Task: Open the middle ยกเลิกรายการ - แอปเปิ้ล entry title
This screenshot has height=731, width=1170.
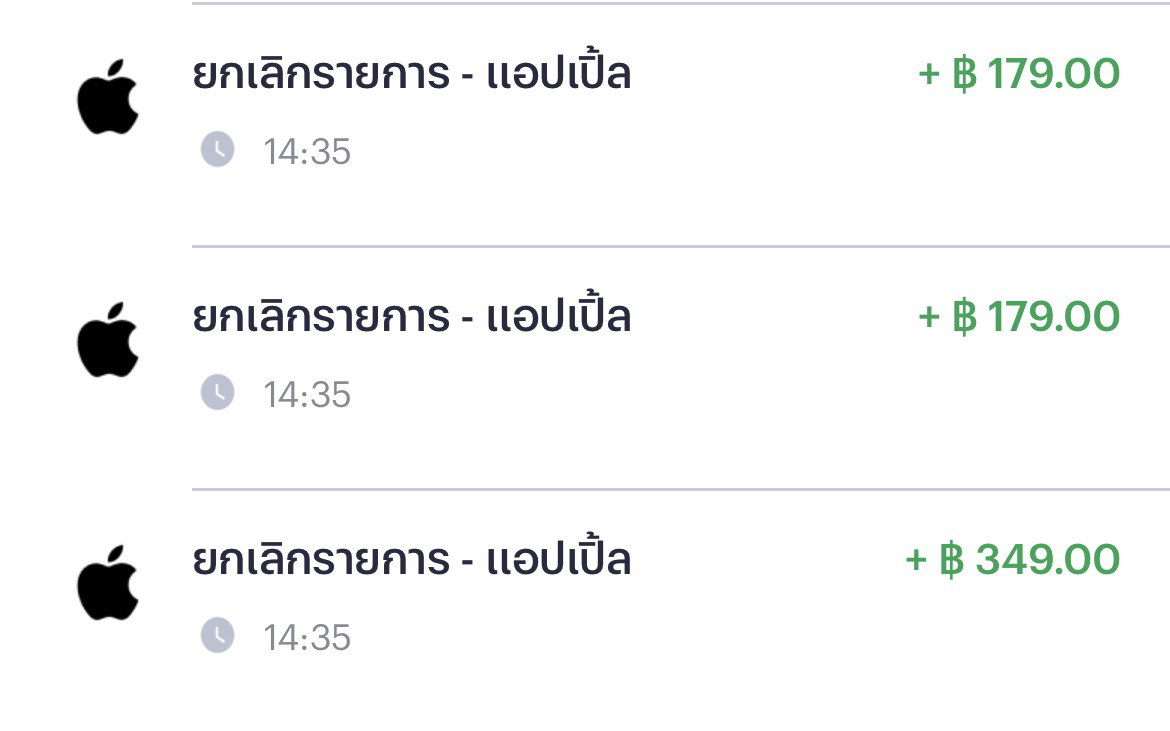Action: (412, 316)
